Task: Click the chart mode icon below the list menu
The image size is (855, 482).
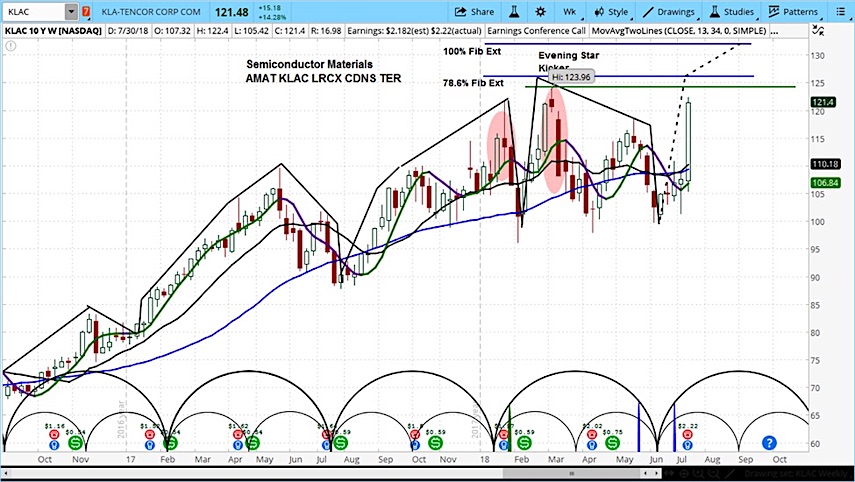Action: (818, 31)
